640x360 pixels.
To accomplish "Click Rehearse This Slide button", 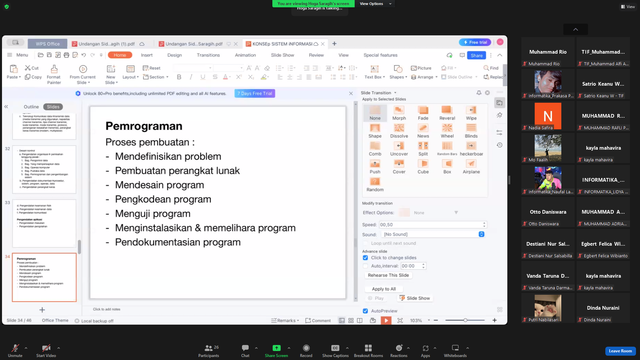I will [388, 275].
